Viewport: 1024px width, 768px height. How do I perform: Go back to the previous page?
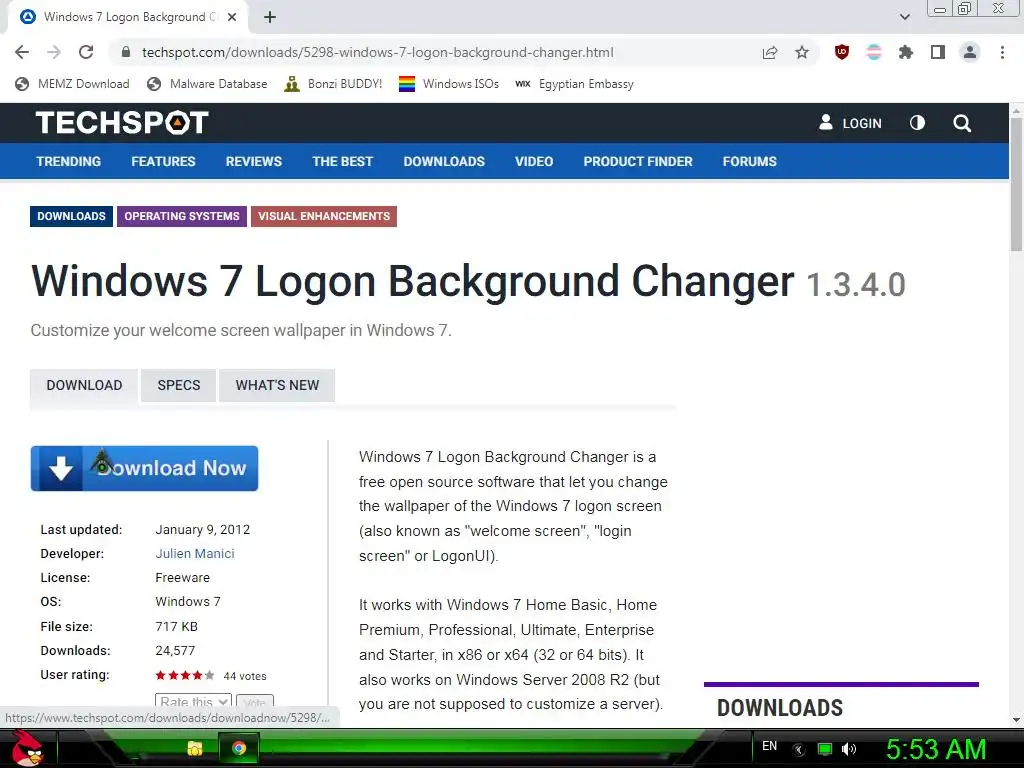(22, 52)
